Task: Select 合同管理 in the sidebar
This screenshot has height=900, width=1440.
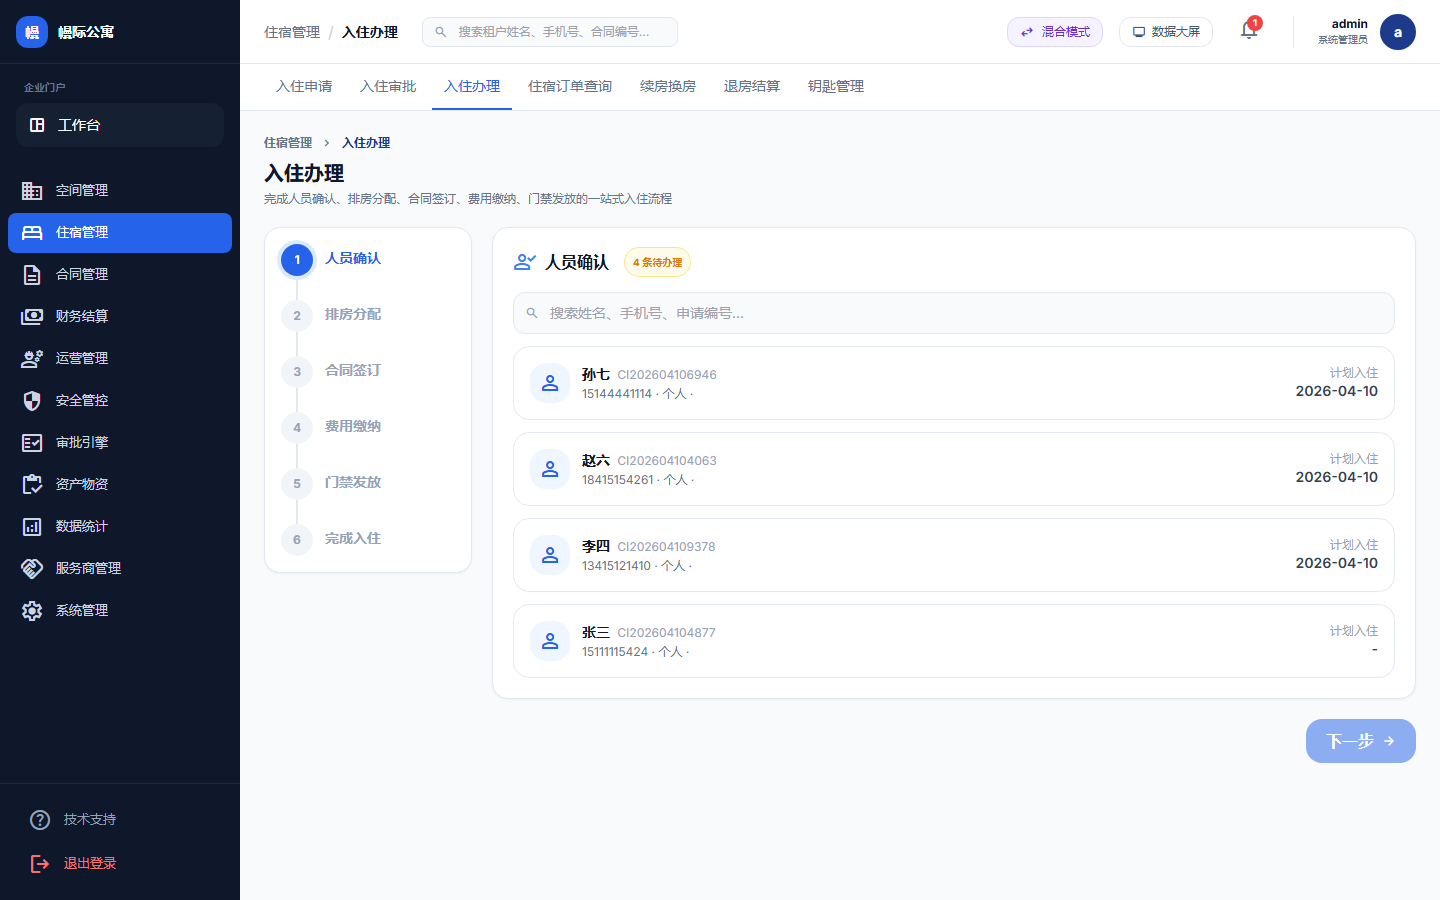Action: tap(83, 274)
